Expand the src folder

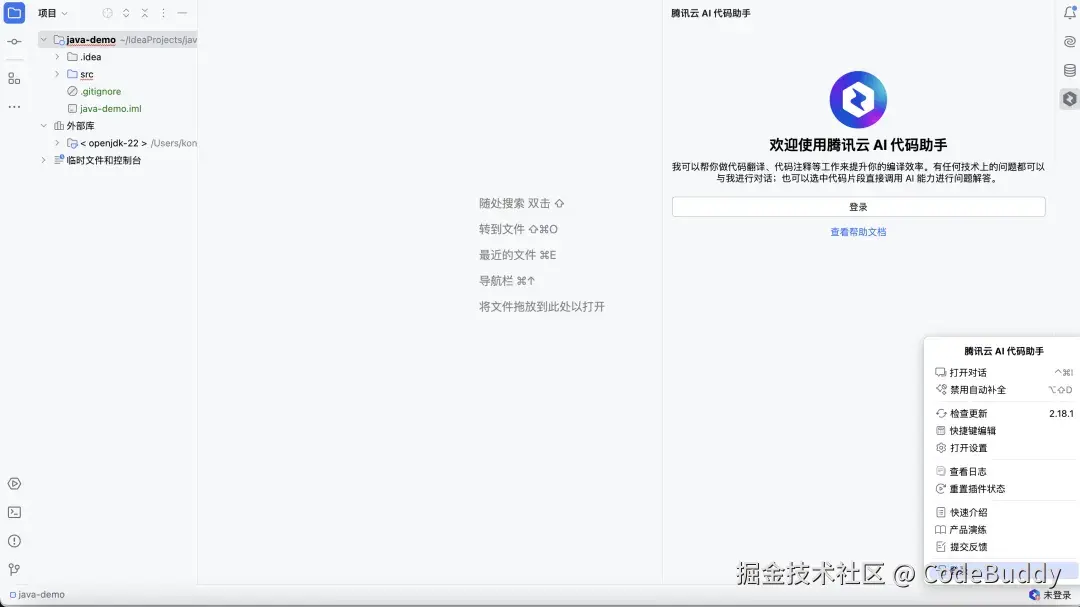(x=57, y=74)
